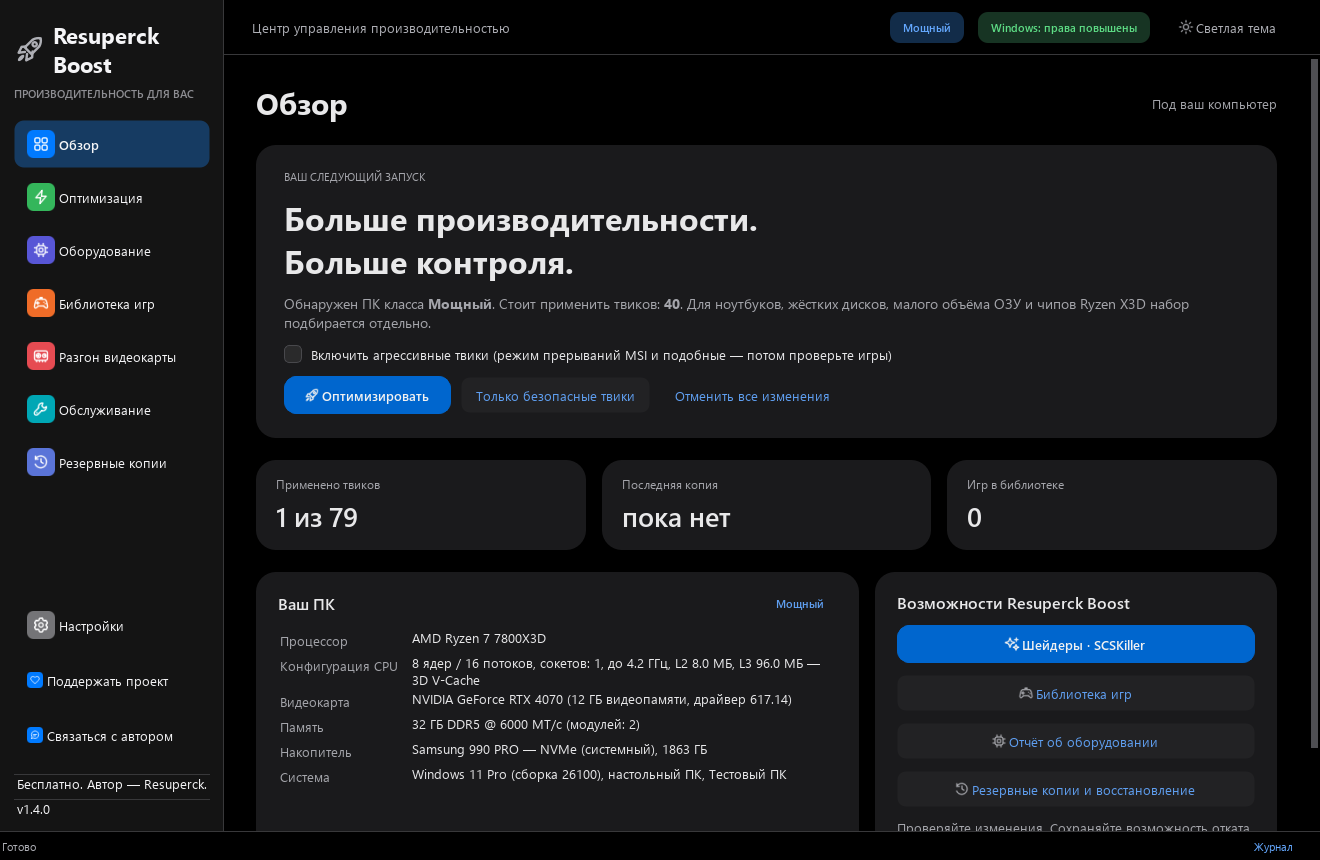Open the Оптимизация section
The width and height of the screenshot is (1320, 860).
[x=112, y=198]
